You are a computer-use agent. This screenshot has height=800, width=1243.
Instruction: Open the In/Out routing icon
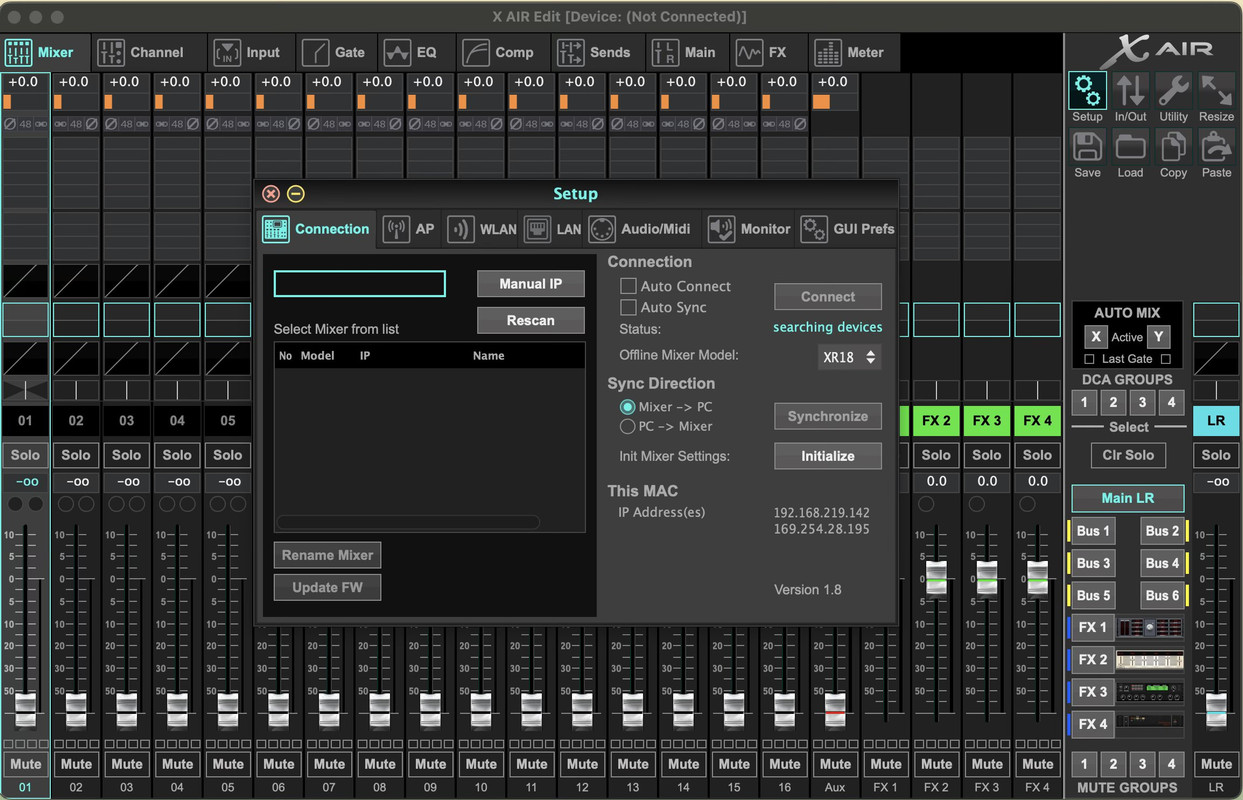(x=1130, y=91)
